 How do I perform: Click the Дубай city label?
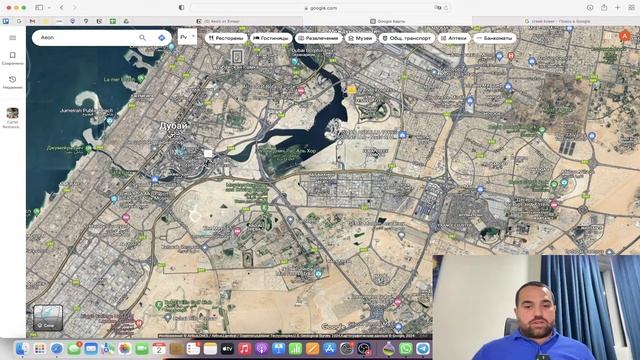(x=173, y=126)
